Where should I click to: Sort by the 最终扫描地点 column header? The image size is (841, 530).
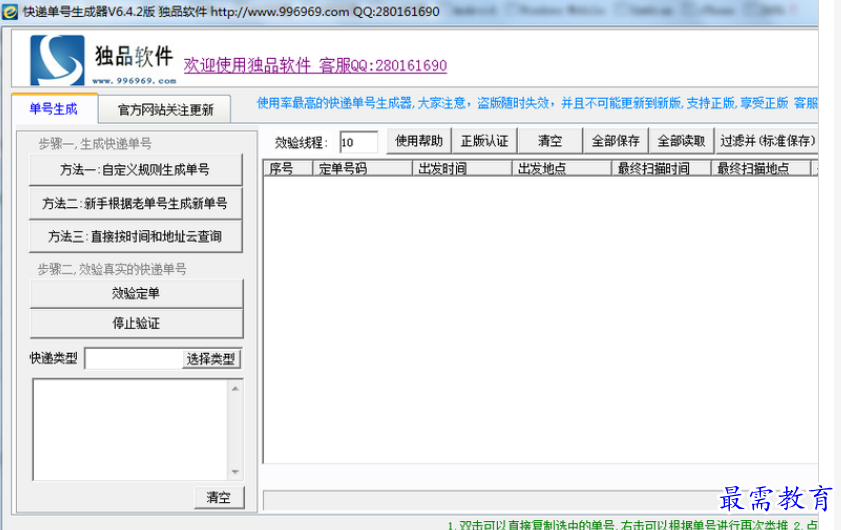coord(761,168)
